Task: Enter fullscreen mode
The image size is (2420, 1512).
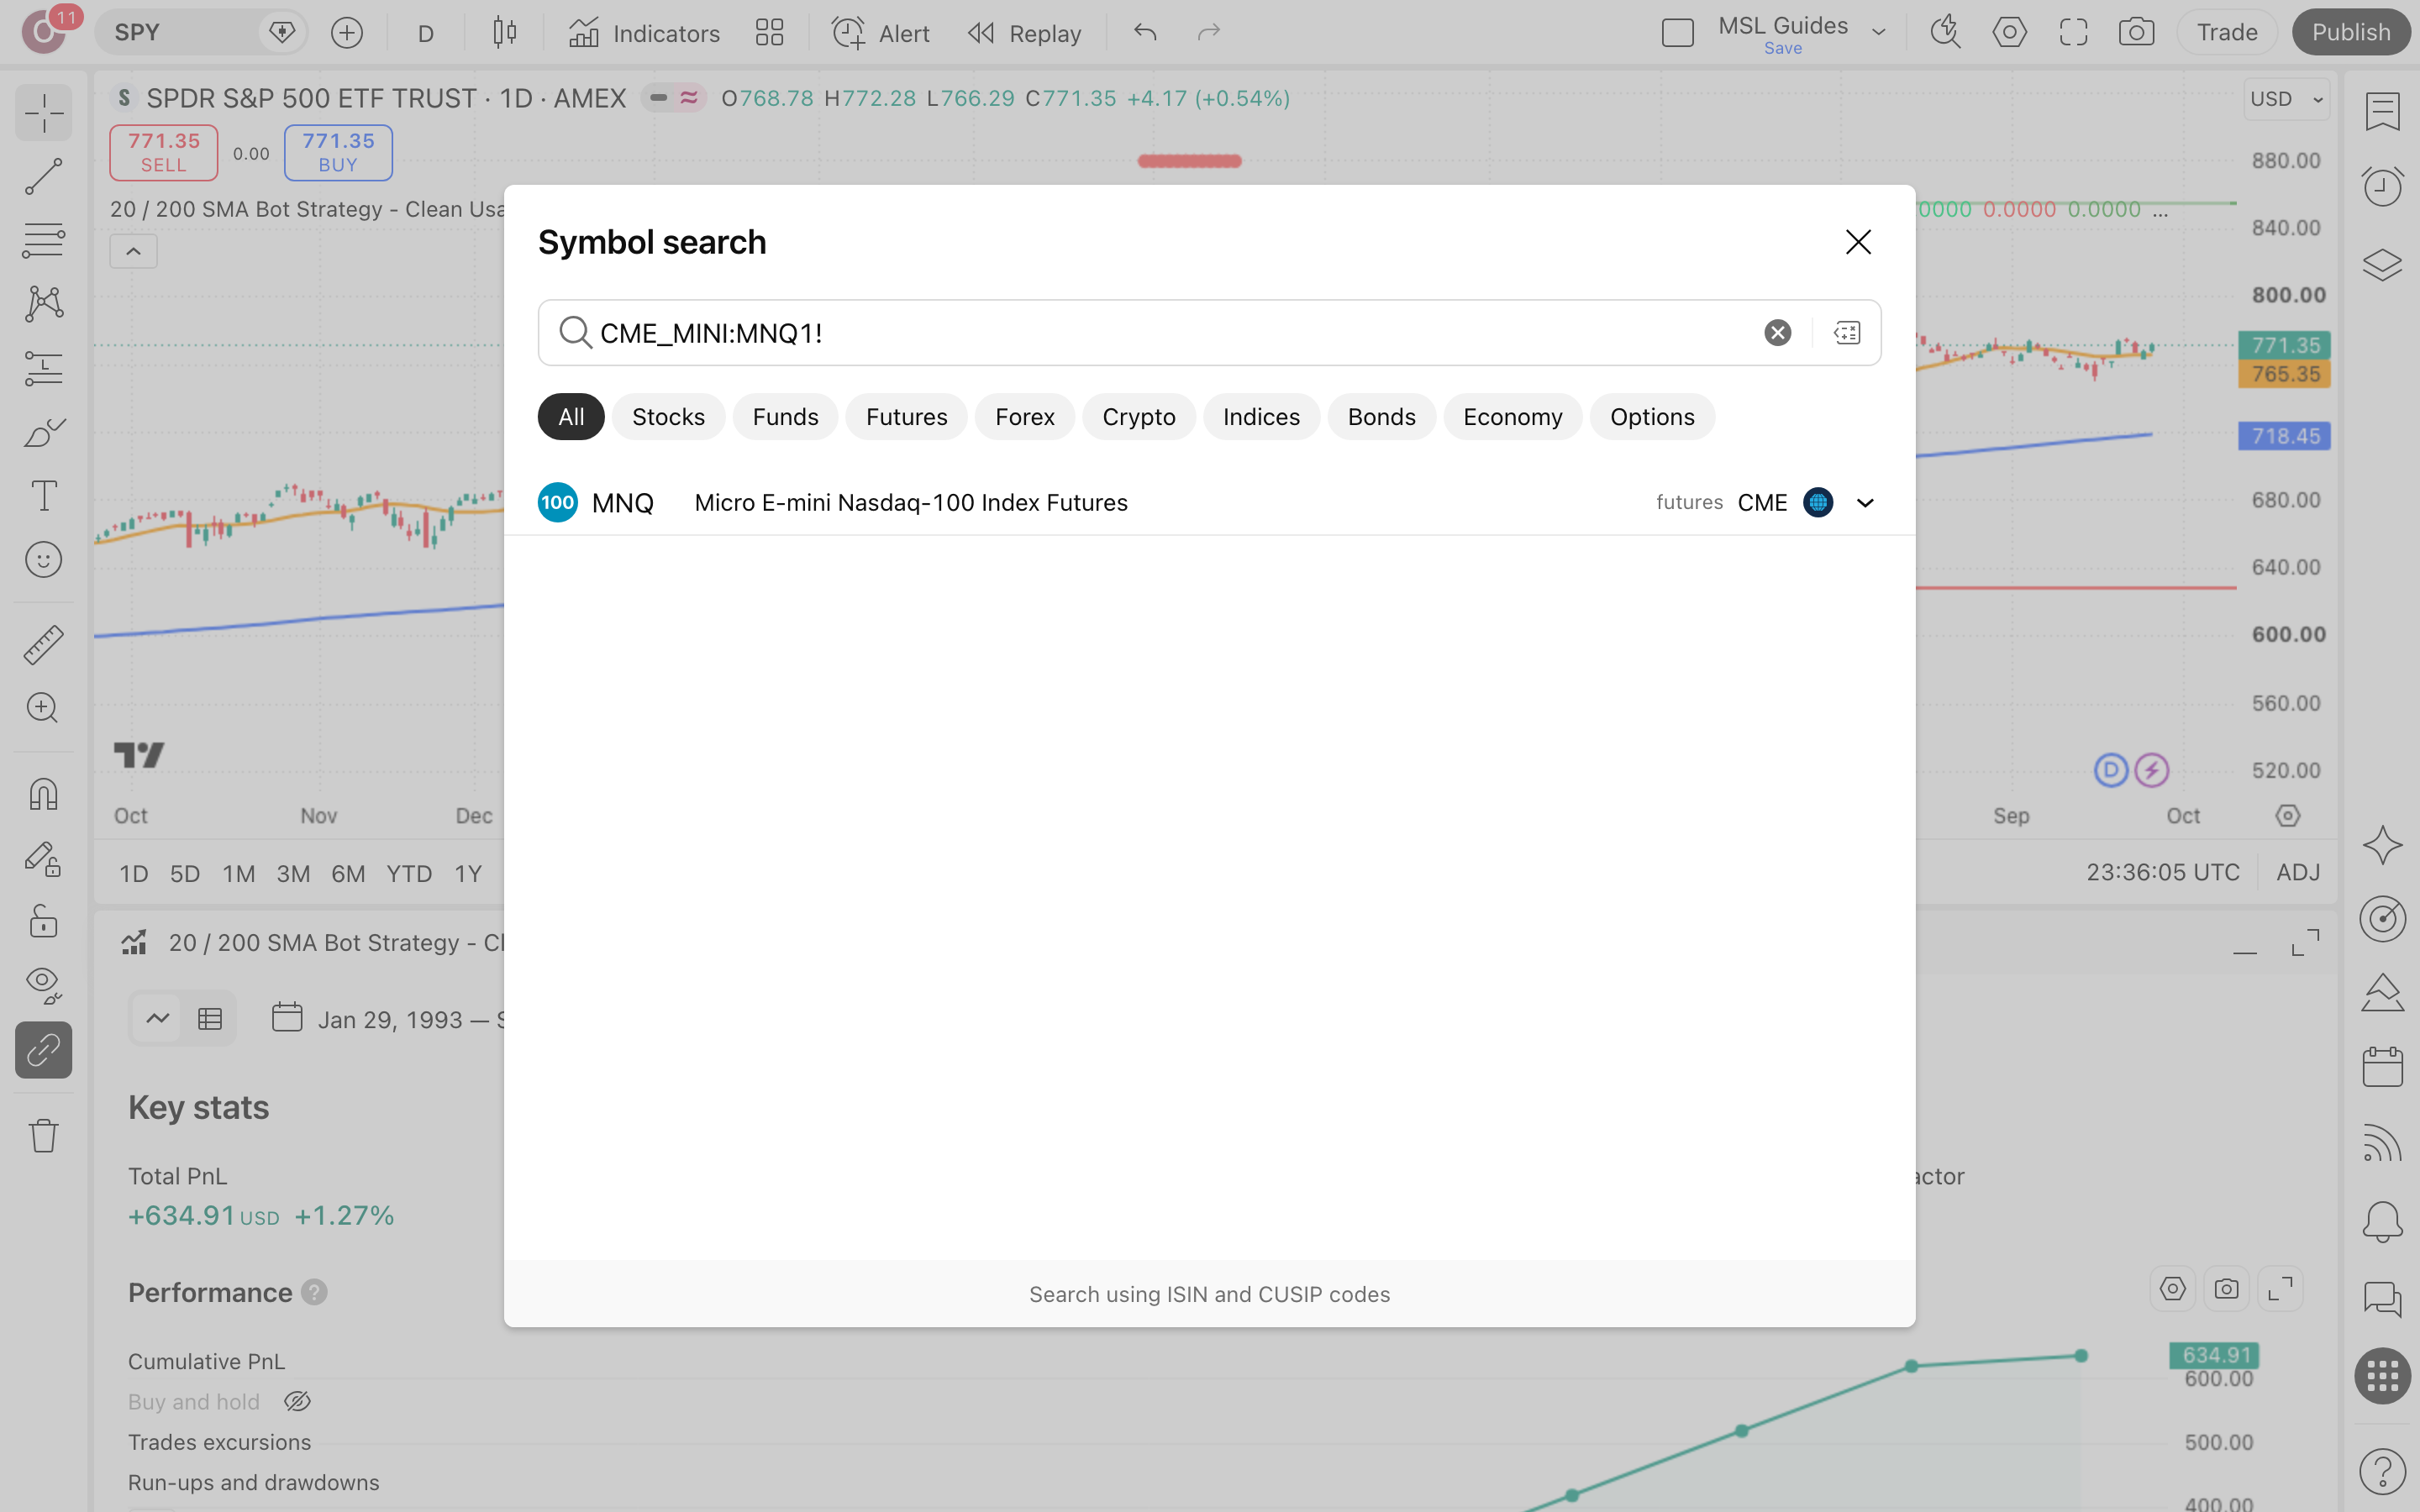Action: tap(2073, 33)
